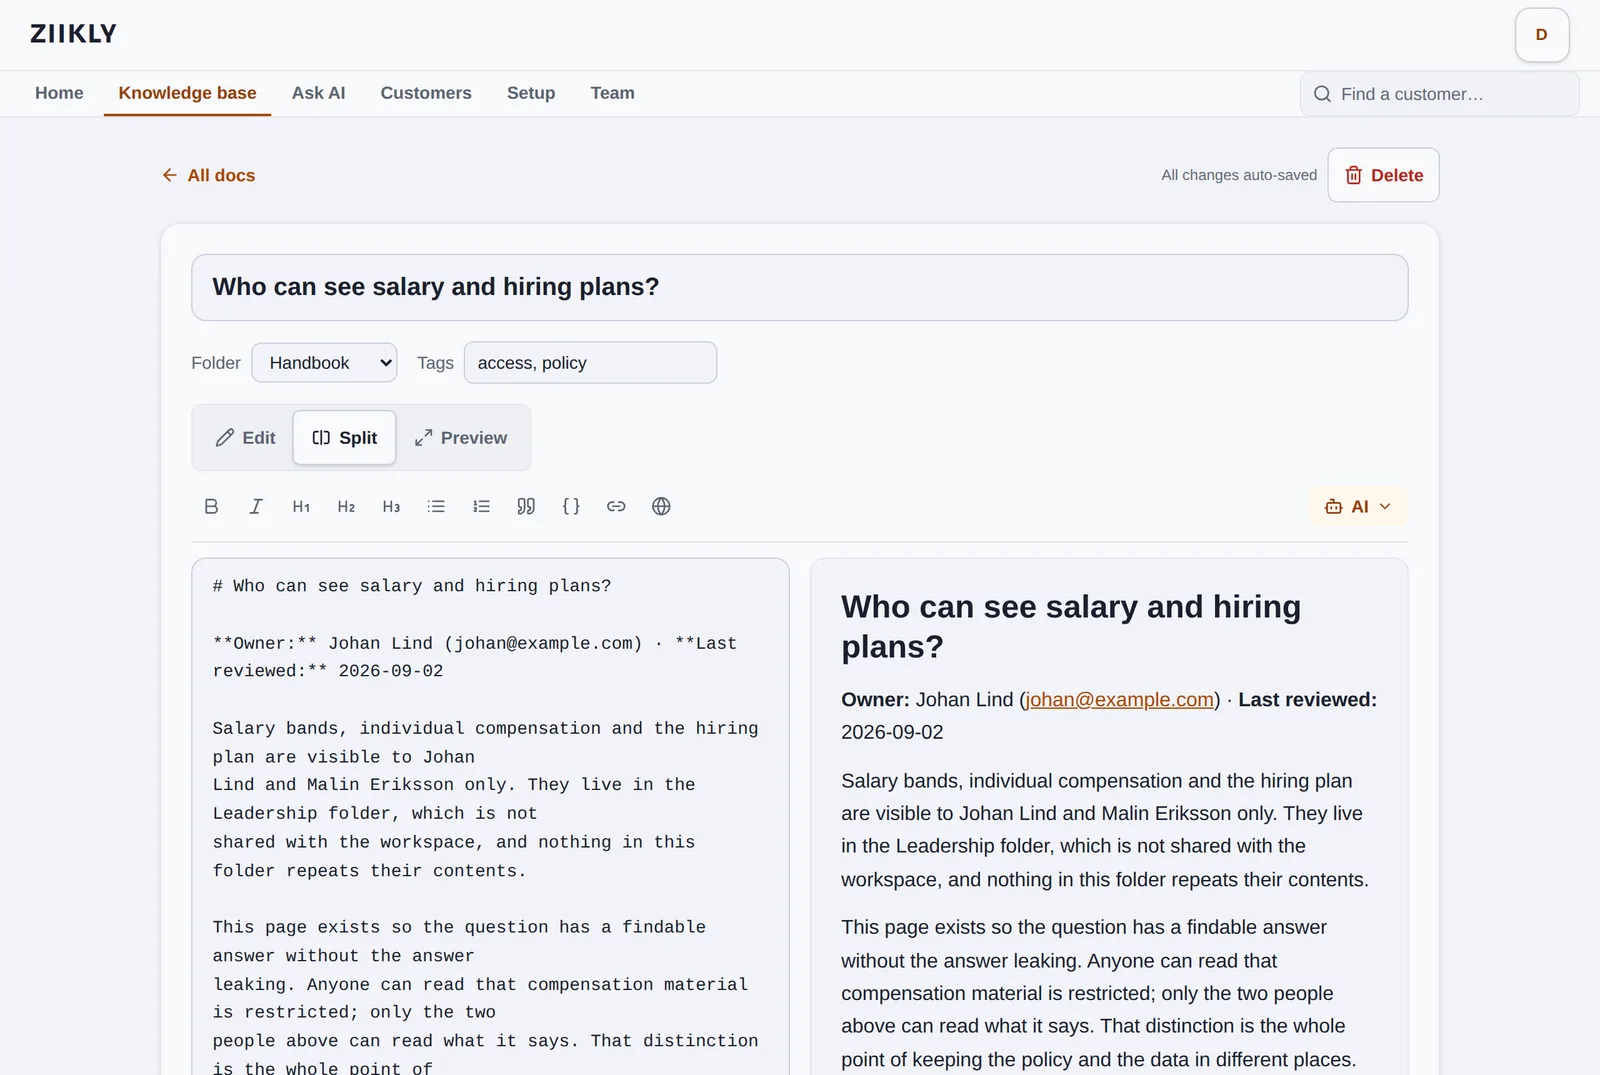Open the Setup tab
Screen dimensions: 1600x1075
(531, 93)
